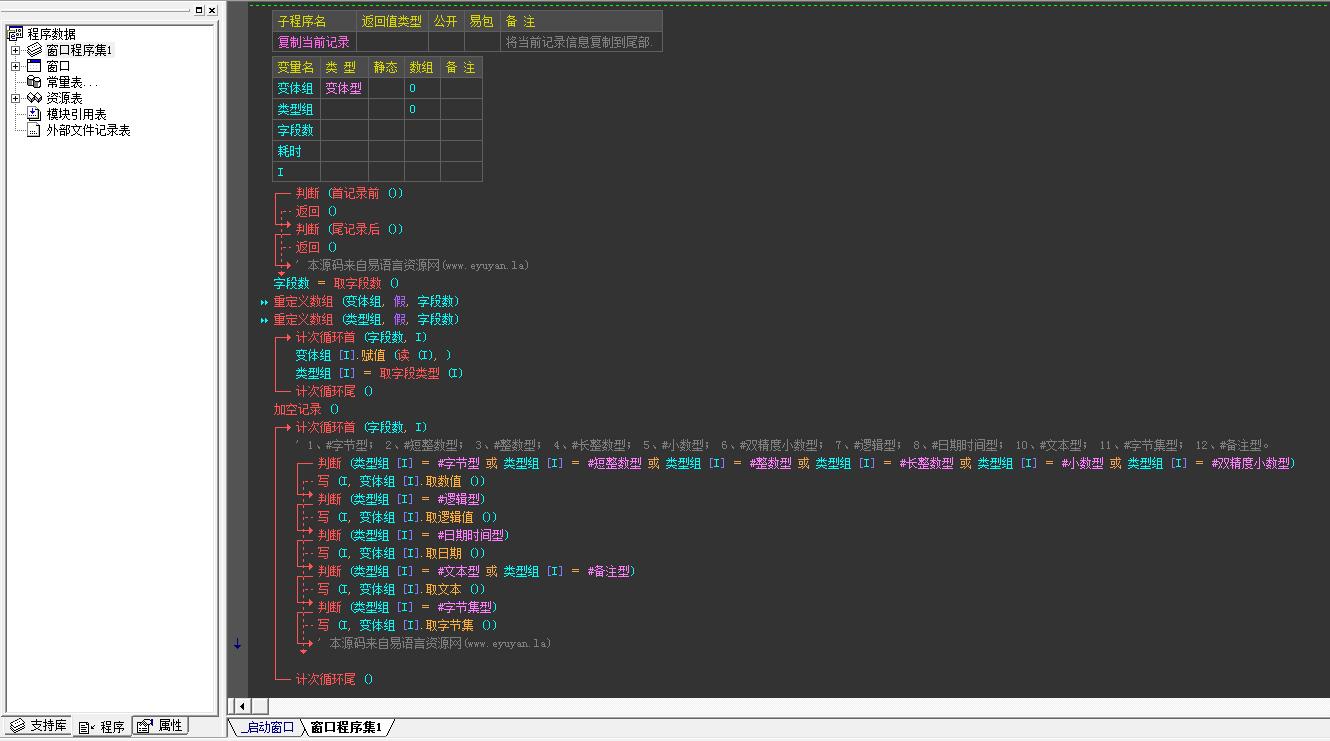Toggle the 公开 cell for 复制当前记录
This screenshot has width=1330, height=741.
[446, 42]
